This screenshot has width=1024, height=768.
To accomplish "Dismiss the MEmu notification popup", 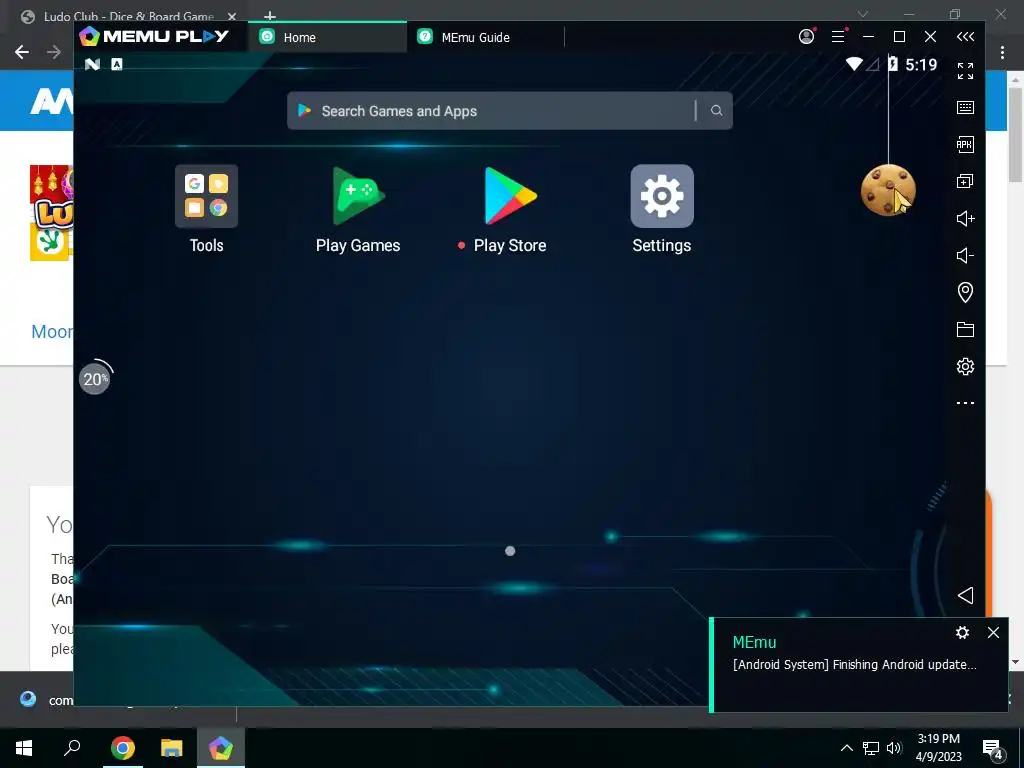I will (993, 632).
